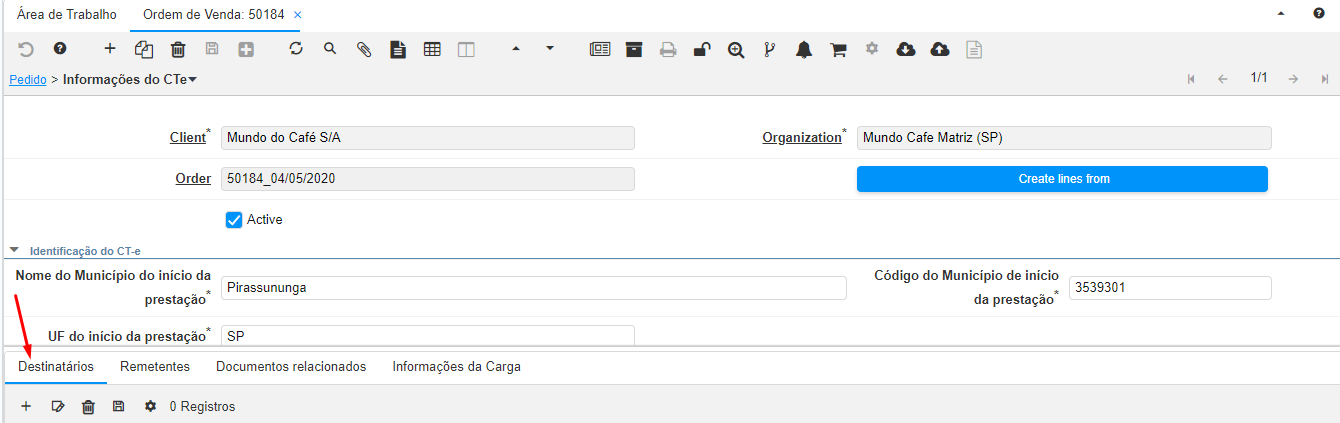Click the shopping cart icon
The height and width of the screenshot is (423, 1340).
pyautogui.click(x=838, y=48)
